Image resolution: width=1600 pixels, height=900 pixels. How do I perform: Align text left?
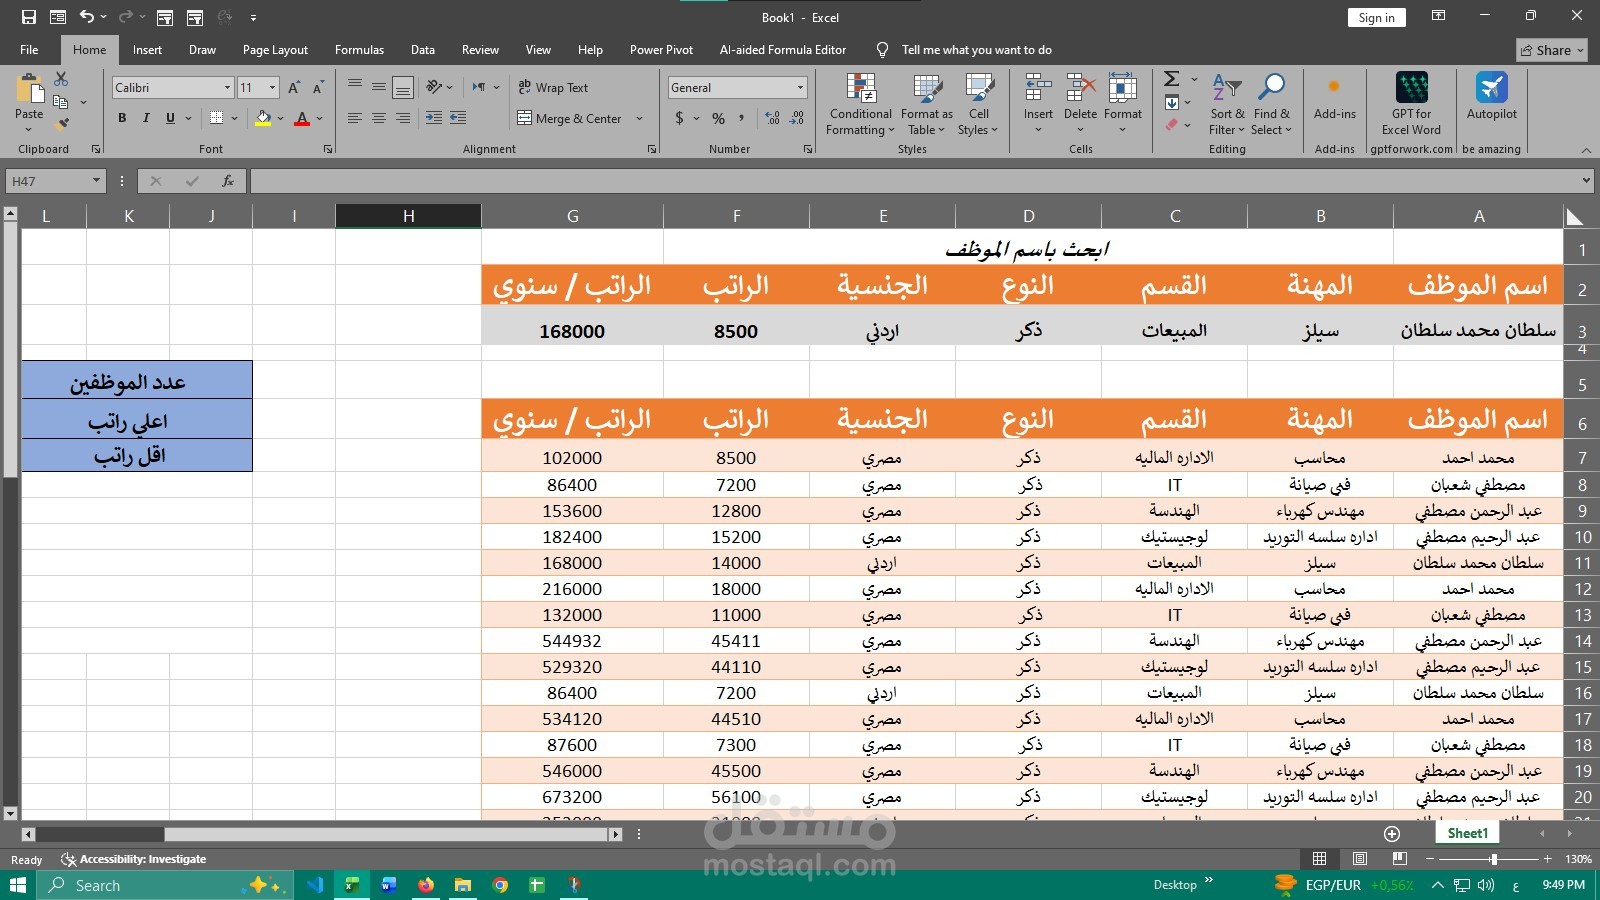pyautogui.click(x=355, y=118)
